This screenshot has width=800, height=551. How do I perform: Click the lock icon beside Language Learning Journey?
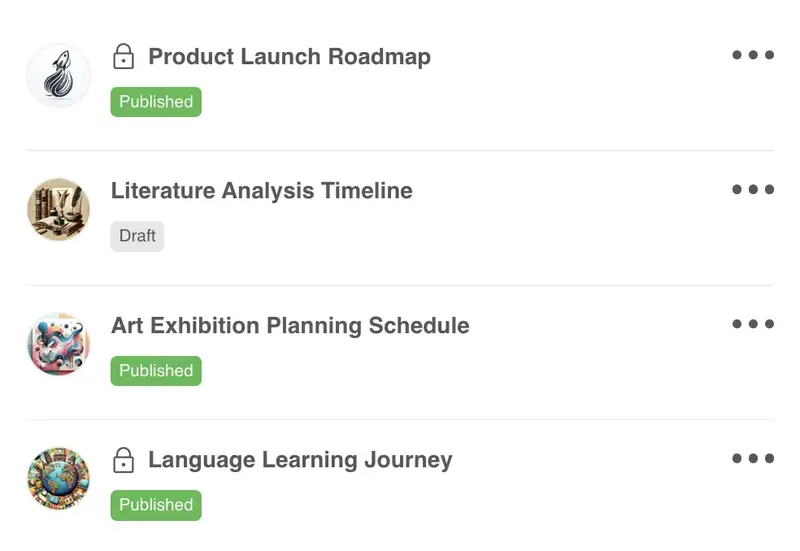coord(123,460)
